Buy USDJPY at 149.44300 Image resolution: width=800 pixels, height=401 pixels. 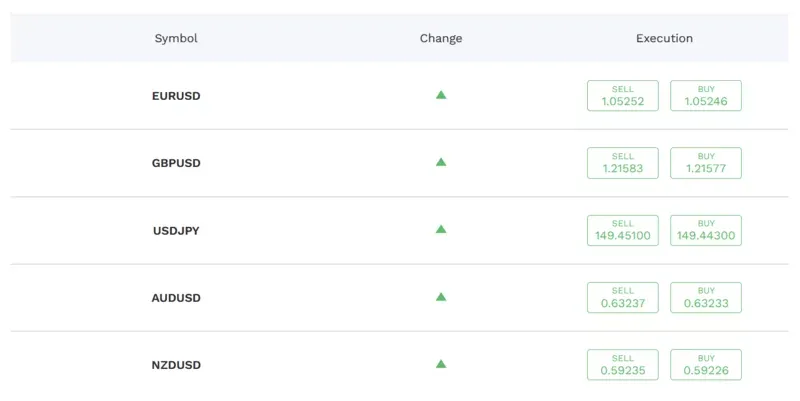[x=706, y=230]
